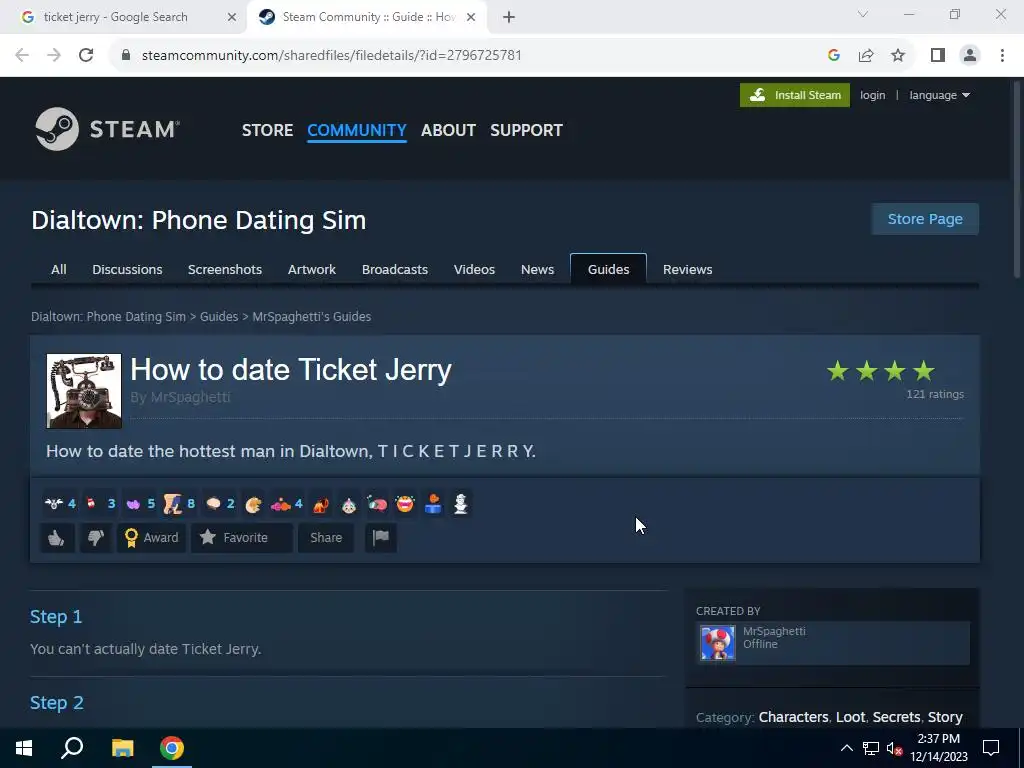The width and height of the screenshot is (1024, 768).
Task: Click the Steam logo
Action: 107,129
